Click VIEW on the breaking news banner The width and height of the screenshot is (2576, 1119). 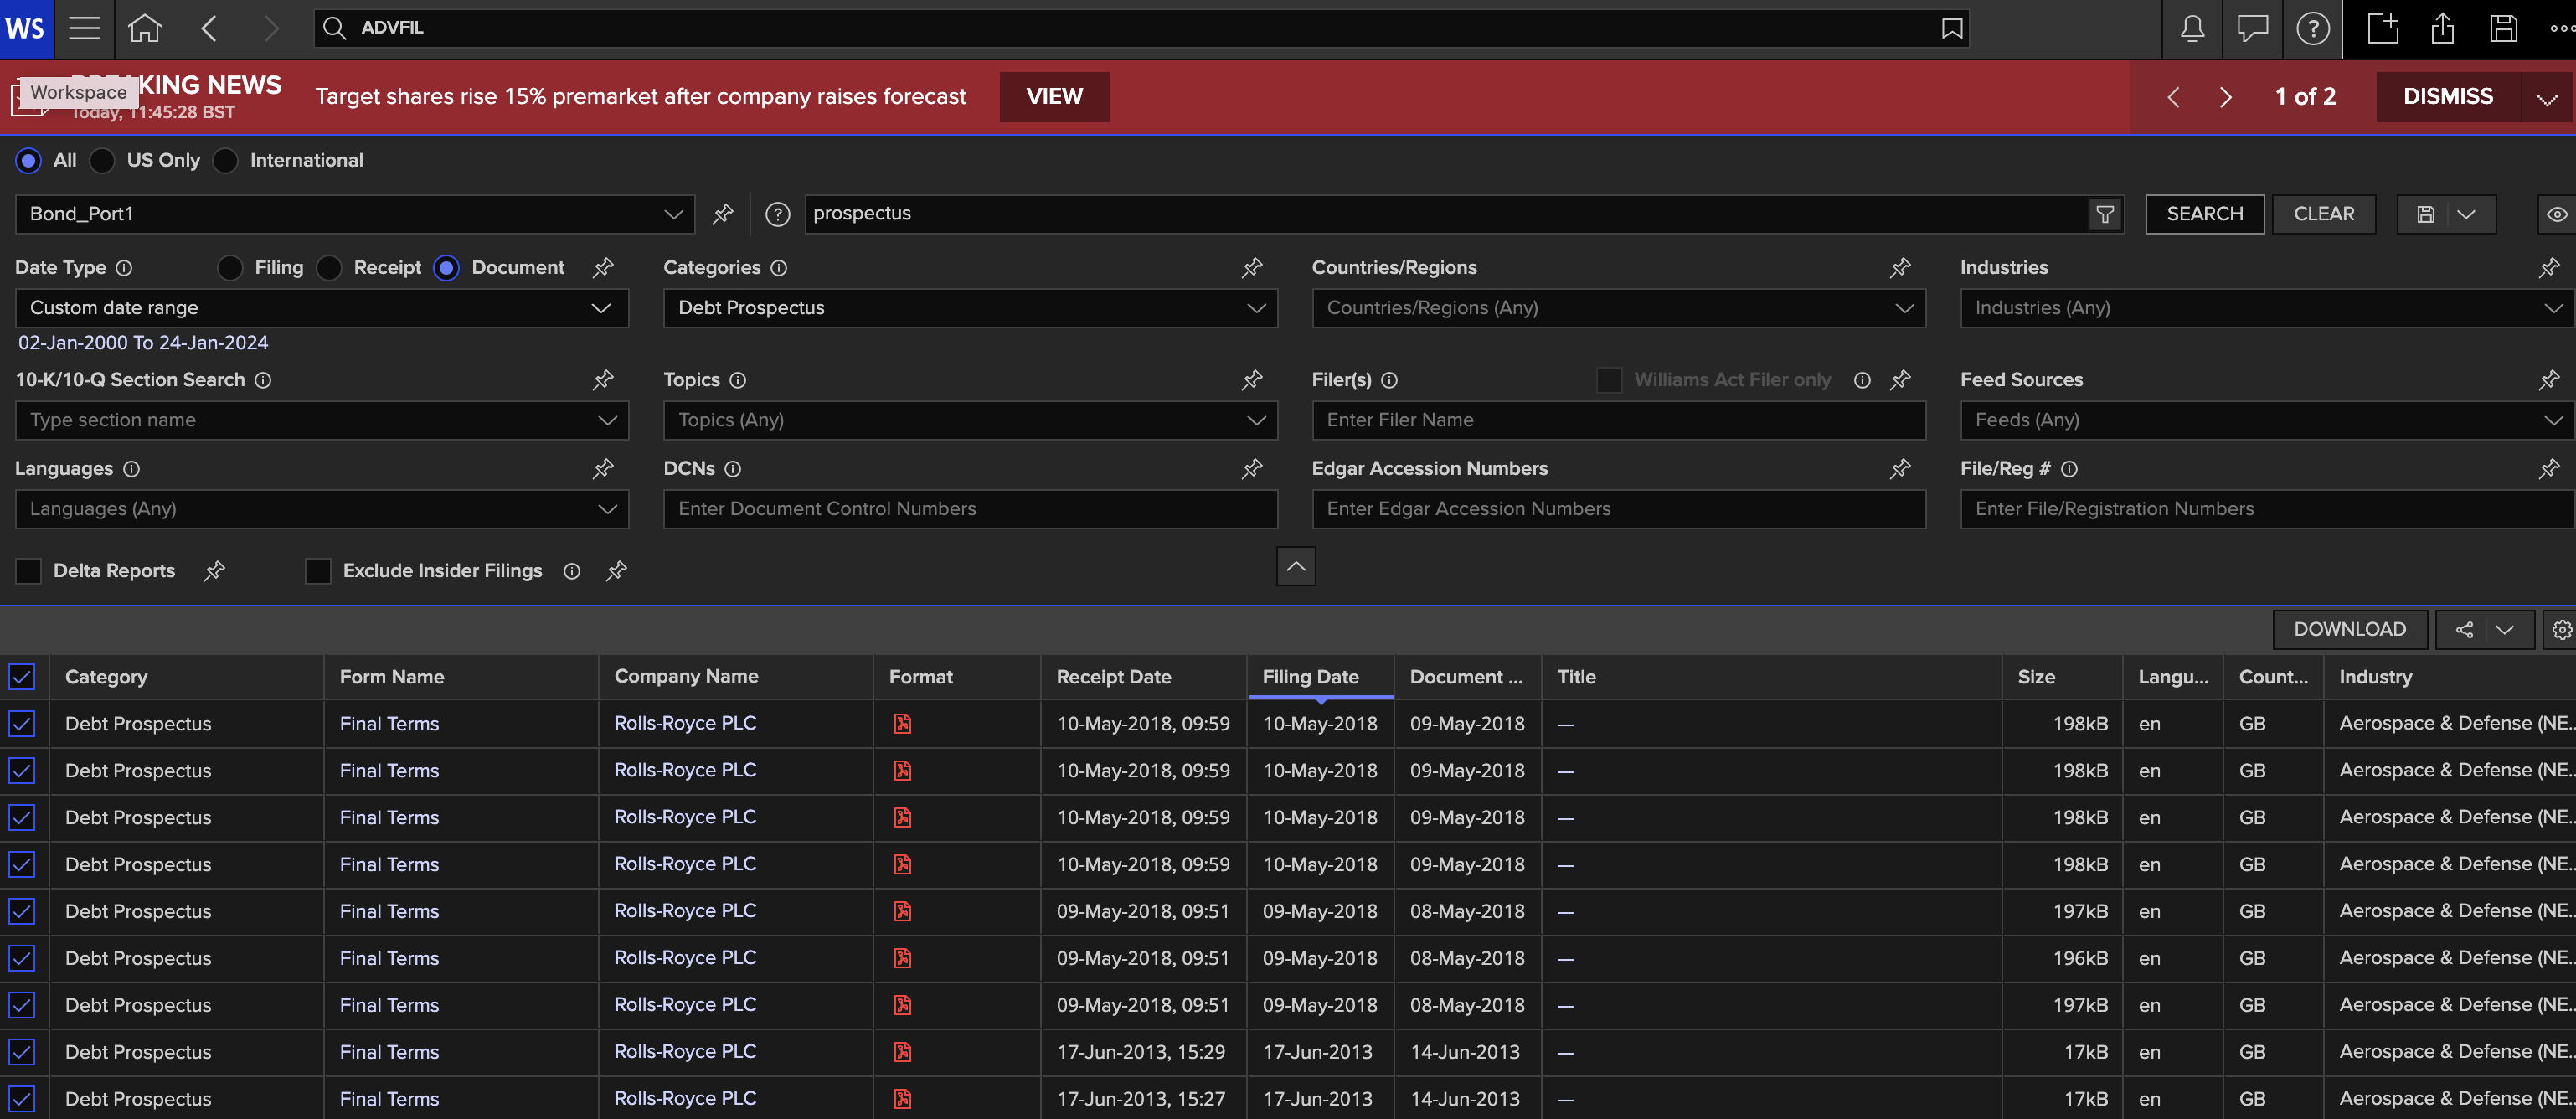point(1054,97)
